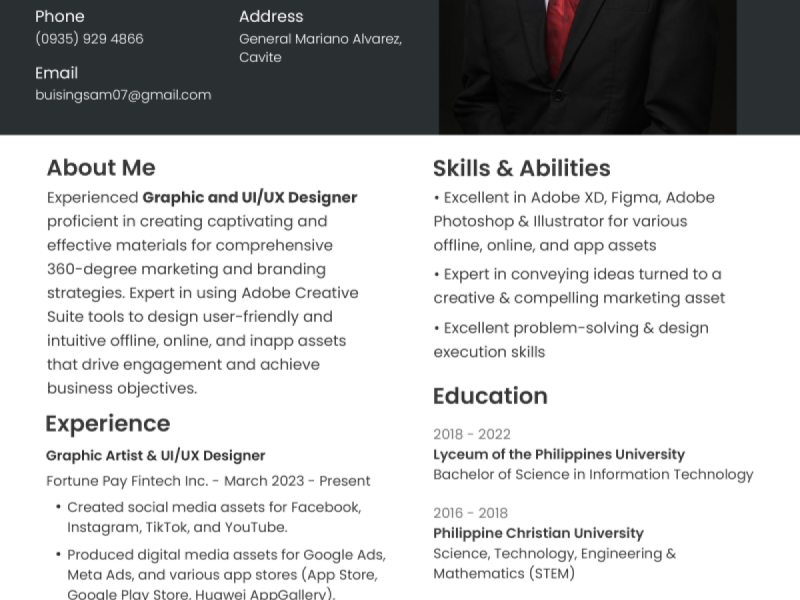Viewport: 800px width, 600px height.
Task: Click the Phone label in the header
Action: (x=60, y=16)
